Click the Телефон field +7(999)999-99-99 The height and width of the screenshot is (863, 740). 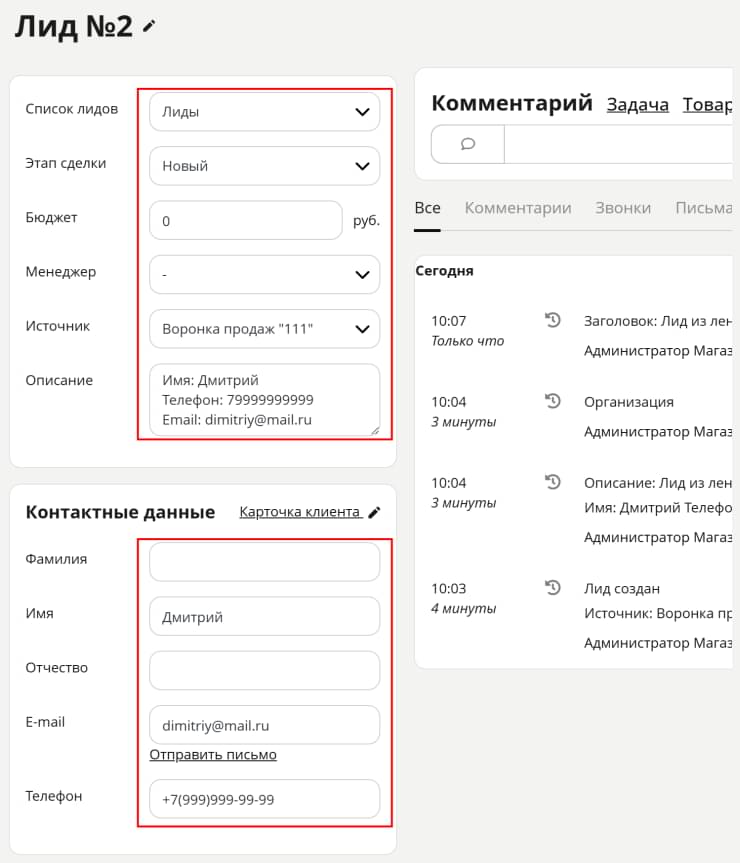coord(264,799)
